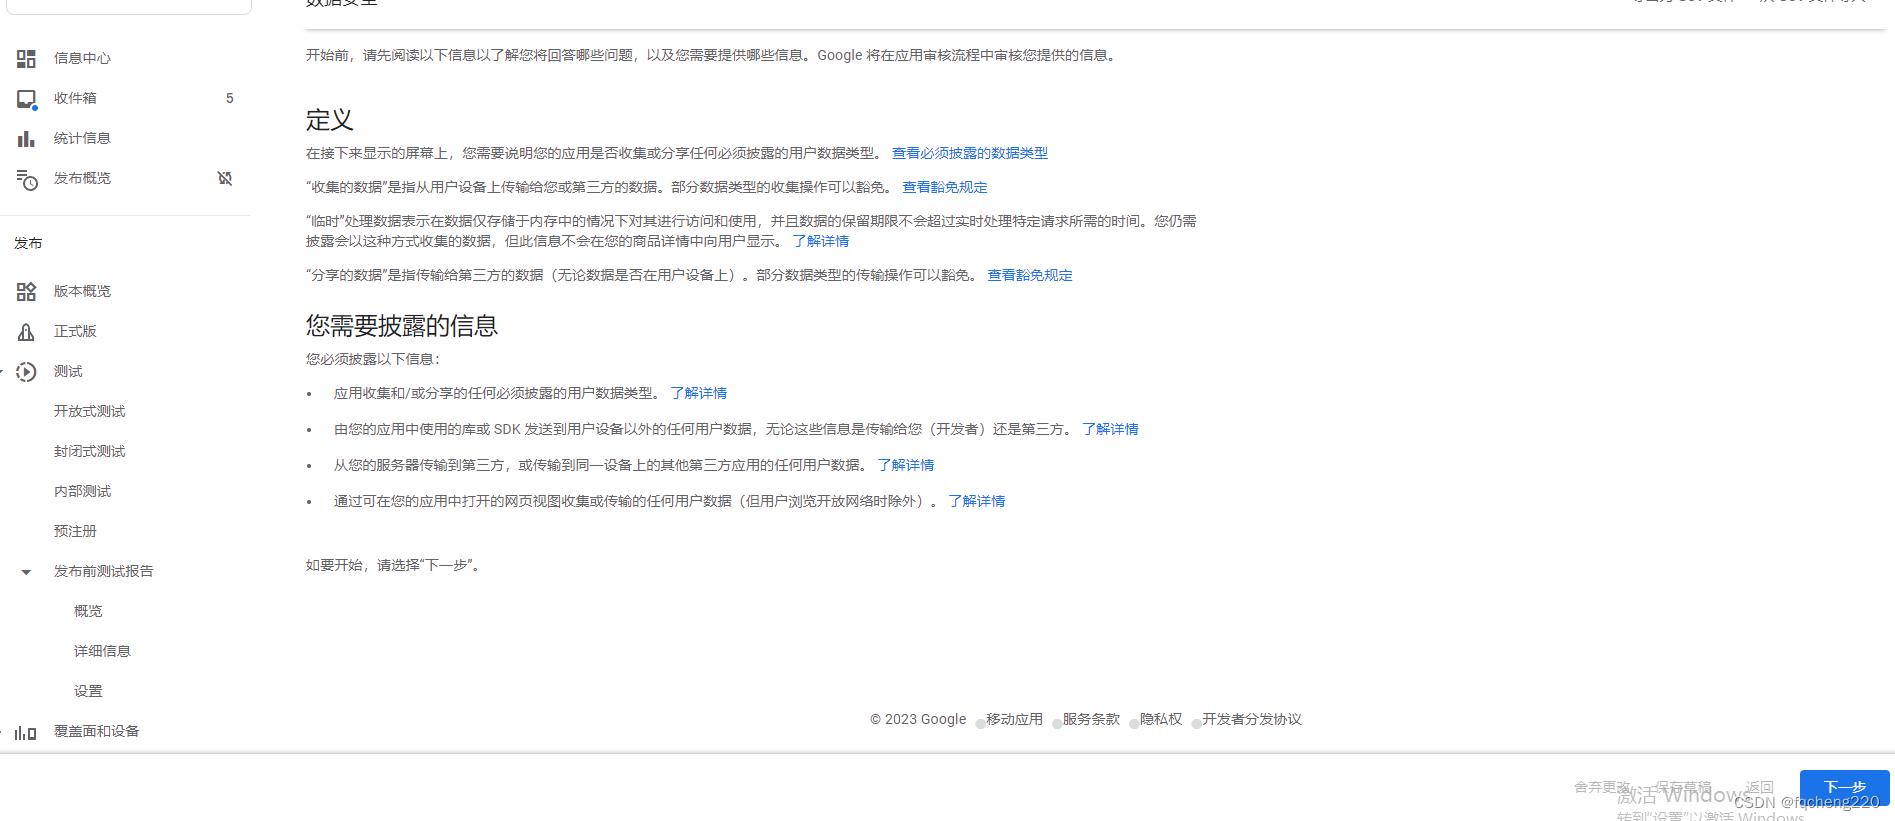Open 了解详情 for 应用收集和/或分享 bullet
The image size is (1895, 821).
click(x=699, y=393)
